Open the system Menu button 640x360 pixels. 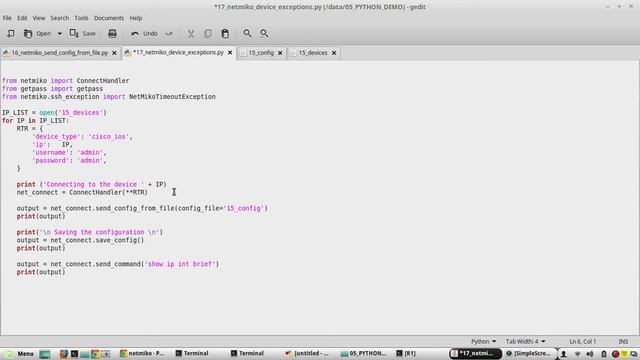click(x=19, y=353)
